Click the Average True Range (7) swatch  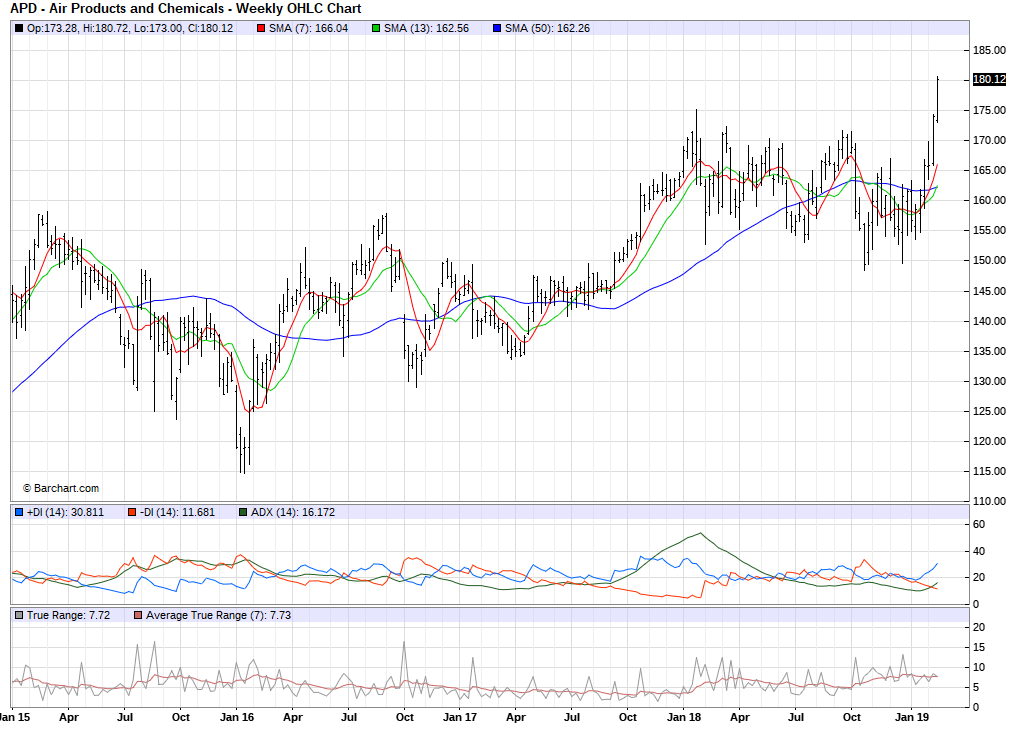pos(138,615)
